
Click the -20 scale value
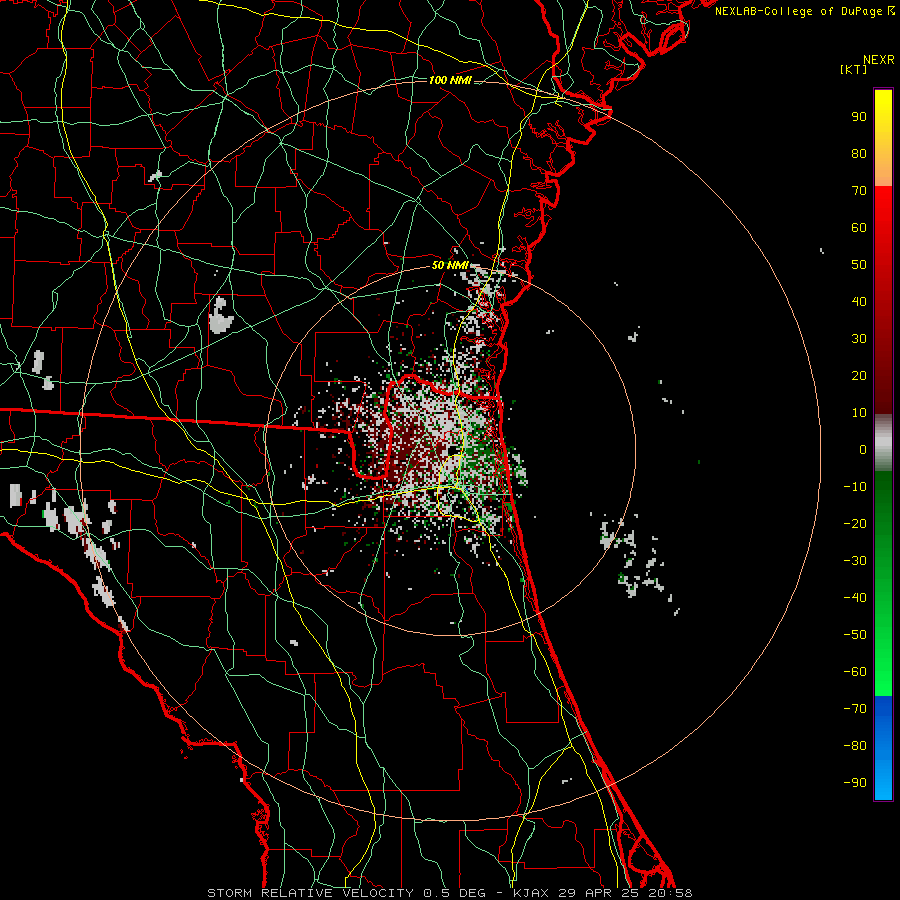tap(855, 523)
